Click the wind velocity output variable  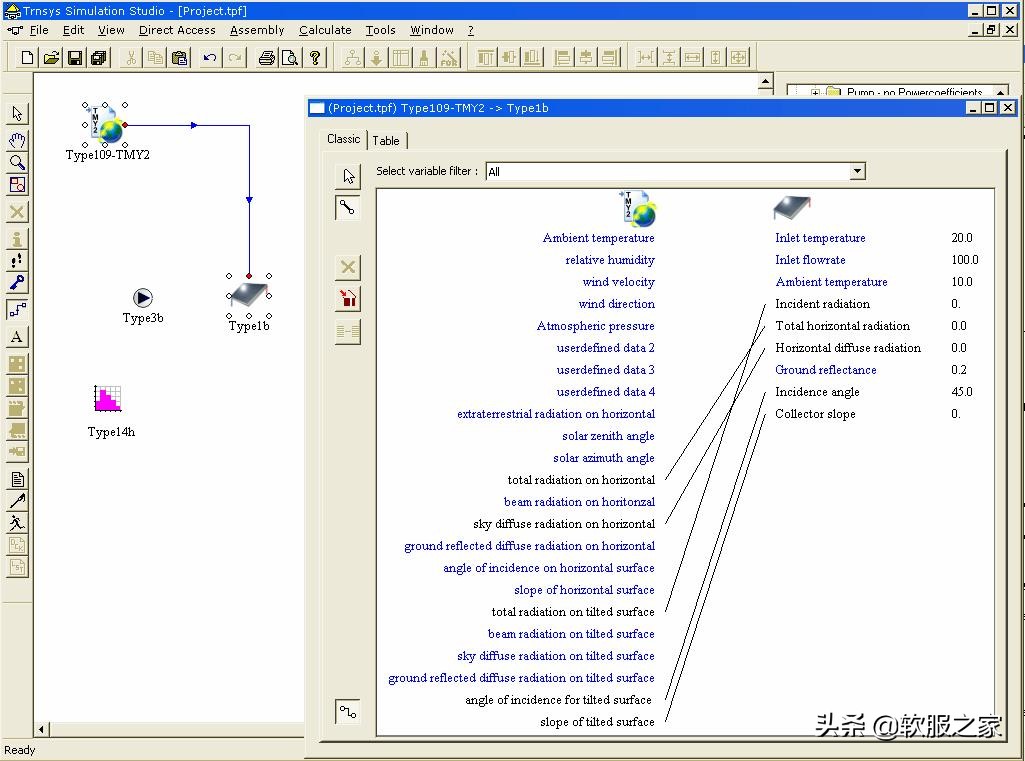[618, 282]
